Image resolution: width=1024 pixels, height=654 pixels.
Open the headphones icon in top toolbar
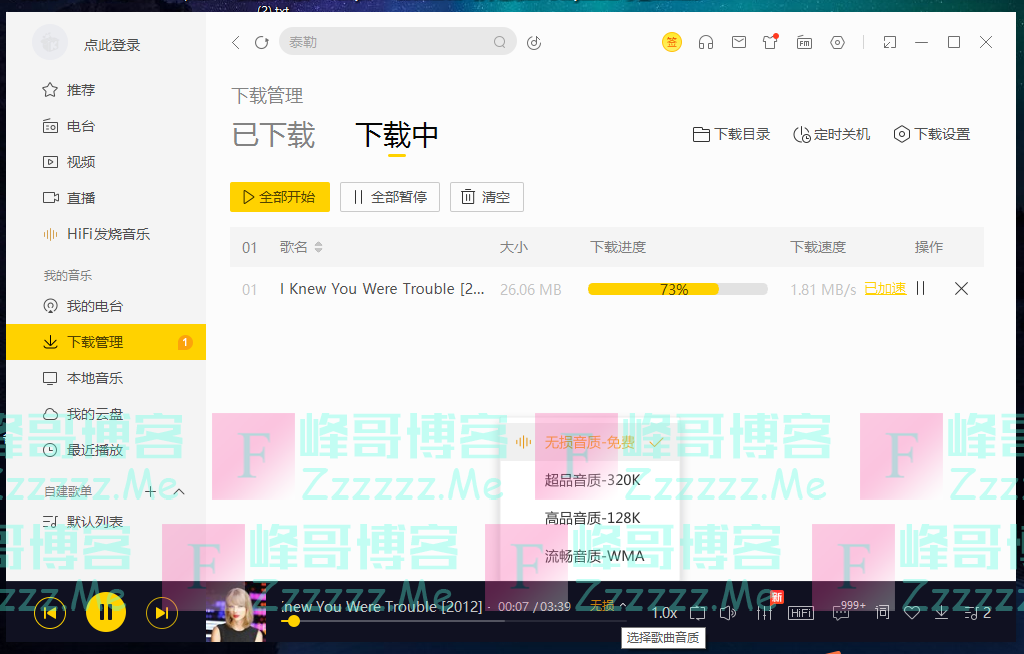pyautogui.click(x=706, y=42)
